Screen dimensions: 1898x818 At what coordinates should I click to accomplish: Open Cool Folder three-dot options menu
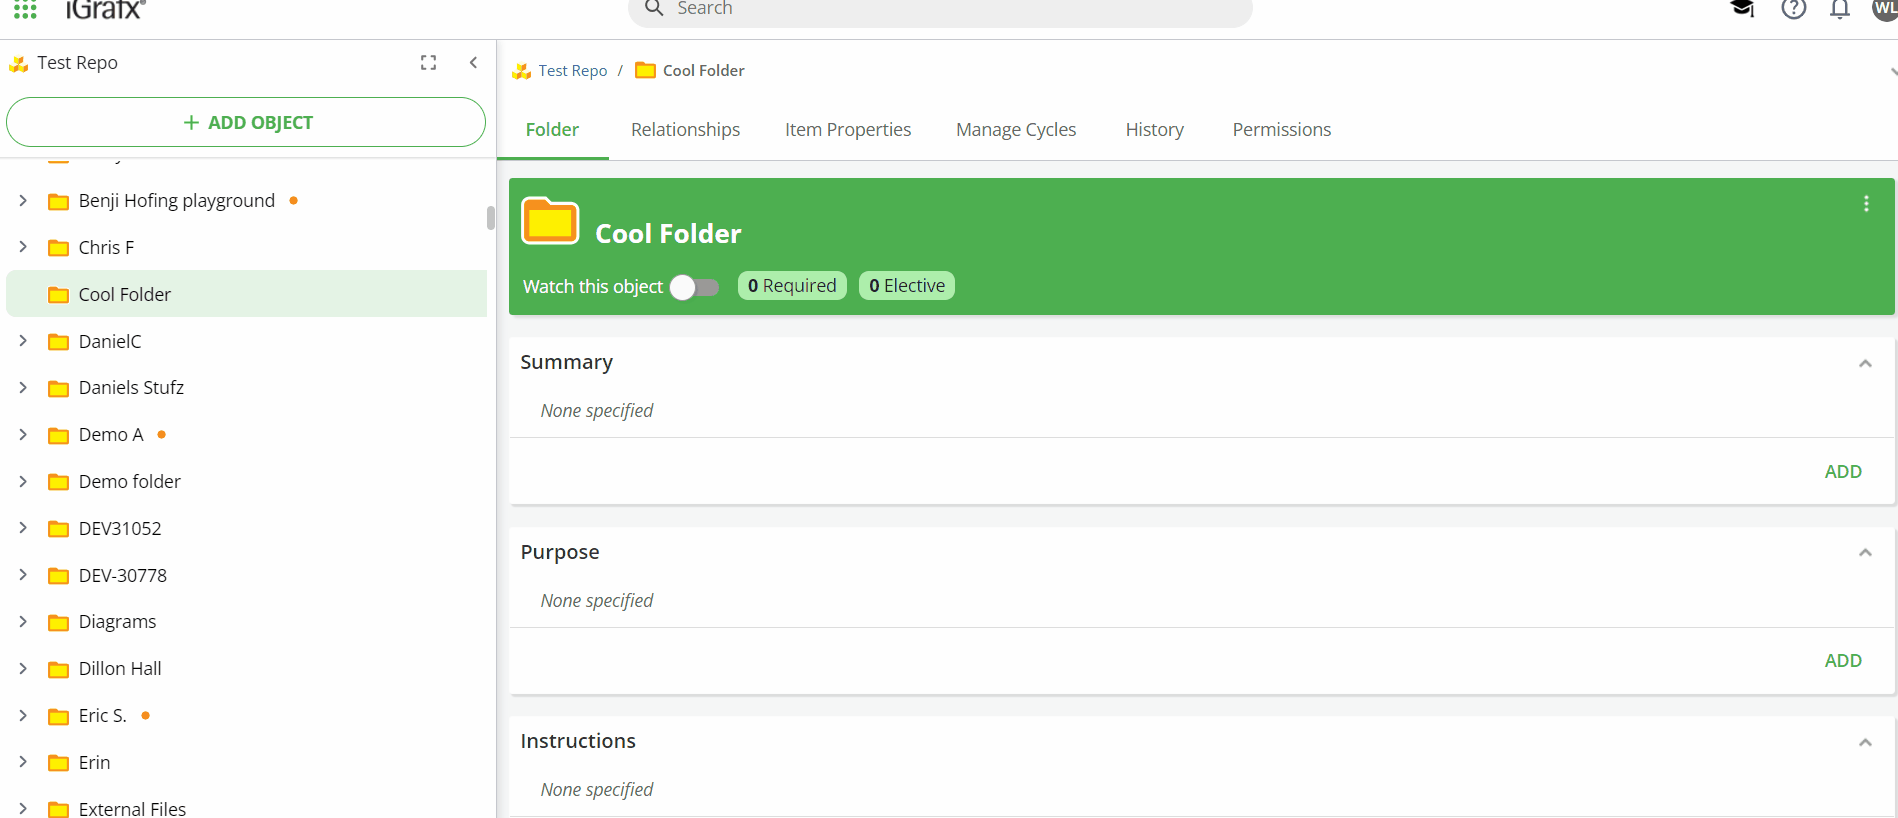tap(1865, 204)
